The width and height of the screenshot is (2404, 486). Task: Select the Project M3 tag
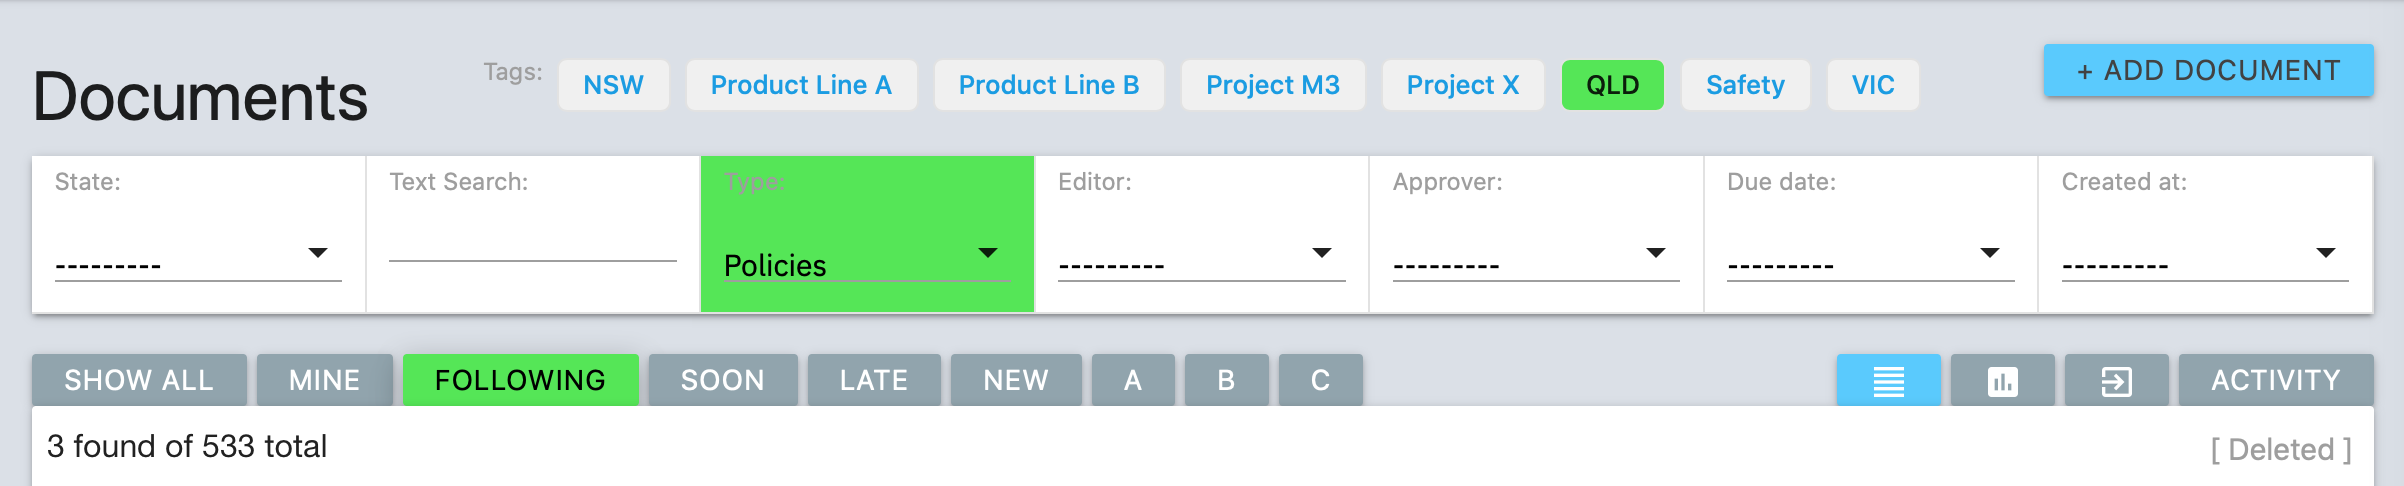tap(1273, 85)
